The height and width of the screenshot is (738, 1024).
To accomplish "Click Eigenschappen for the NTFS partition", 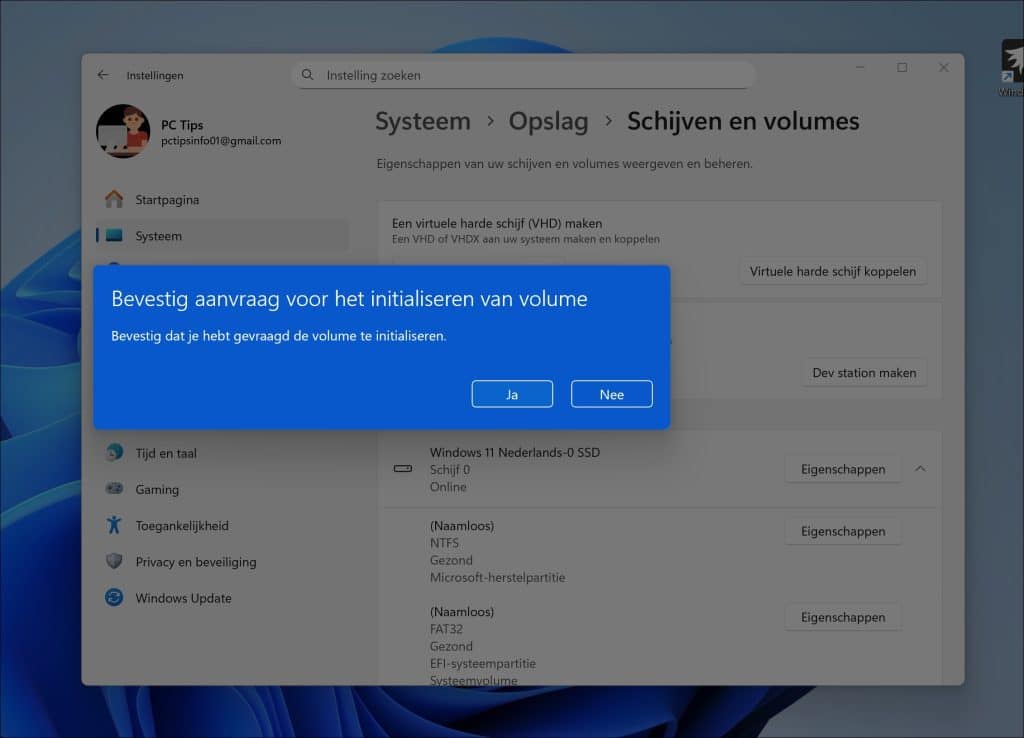I will tap(843, 531).
